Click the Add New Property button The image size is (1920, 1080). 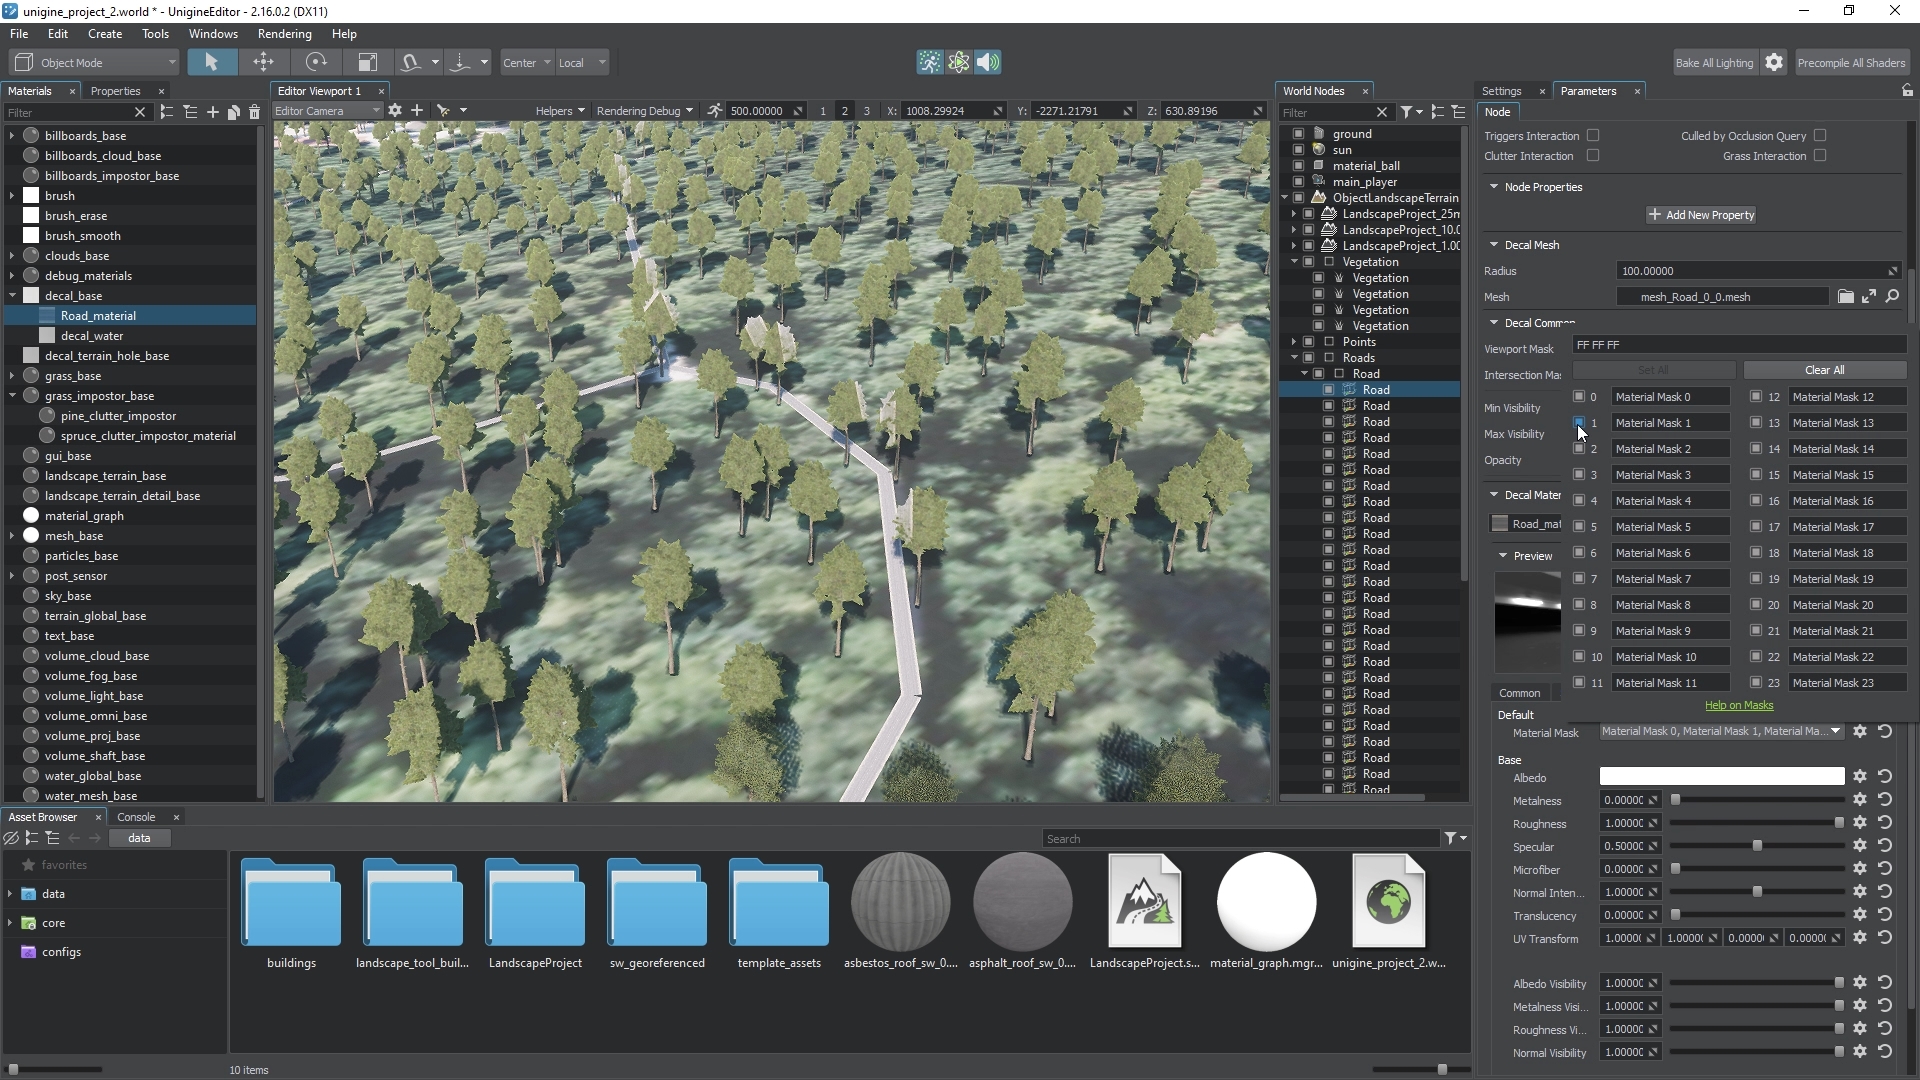1700,215
